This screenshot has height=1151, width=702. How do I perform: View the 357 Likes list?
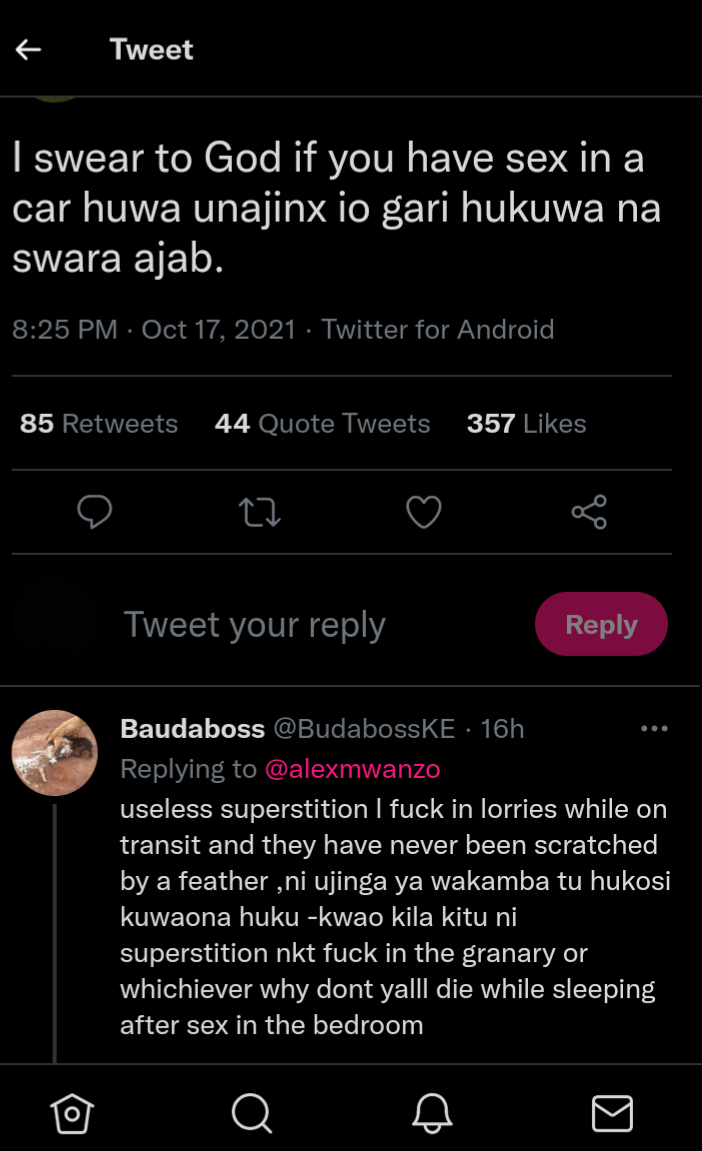tap(526, 424)
